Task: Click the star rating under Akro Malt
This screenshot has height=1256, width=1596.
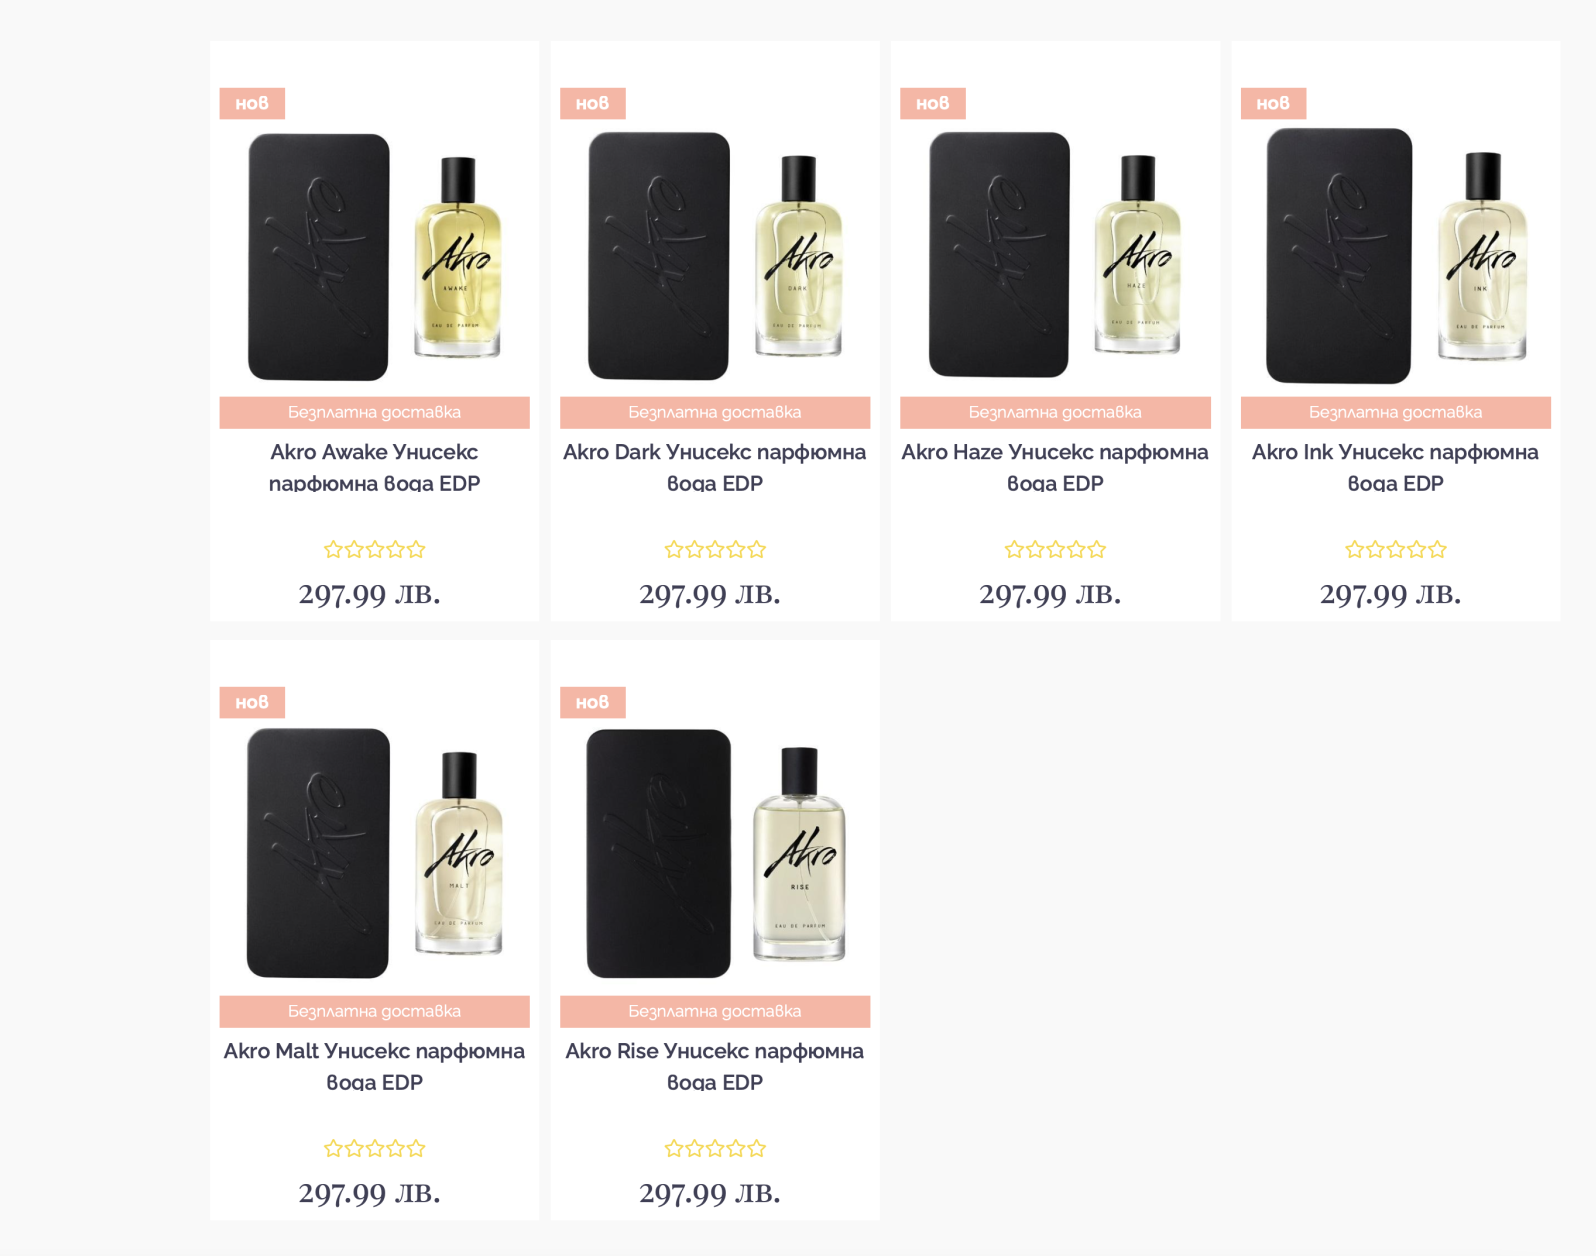Action: tap(374, 1148)
